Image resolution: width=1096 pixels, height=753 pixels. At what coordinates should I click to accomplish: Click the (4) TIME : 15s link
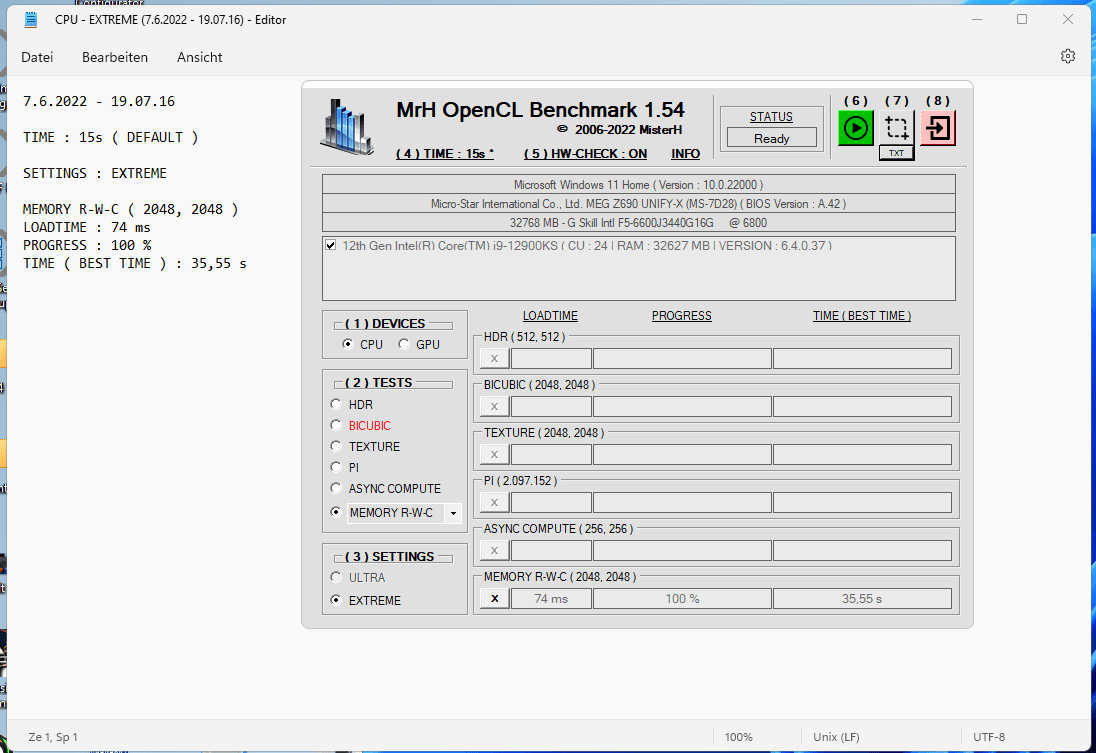pyautogui.click(x=445, y=154)
